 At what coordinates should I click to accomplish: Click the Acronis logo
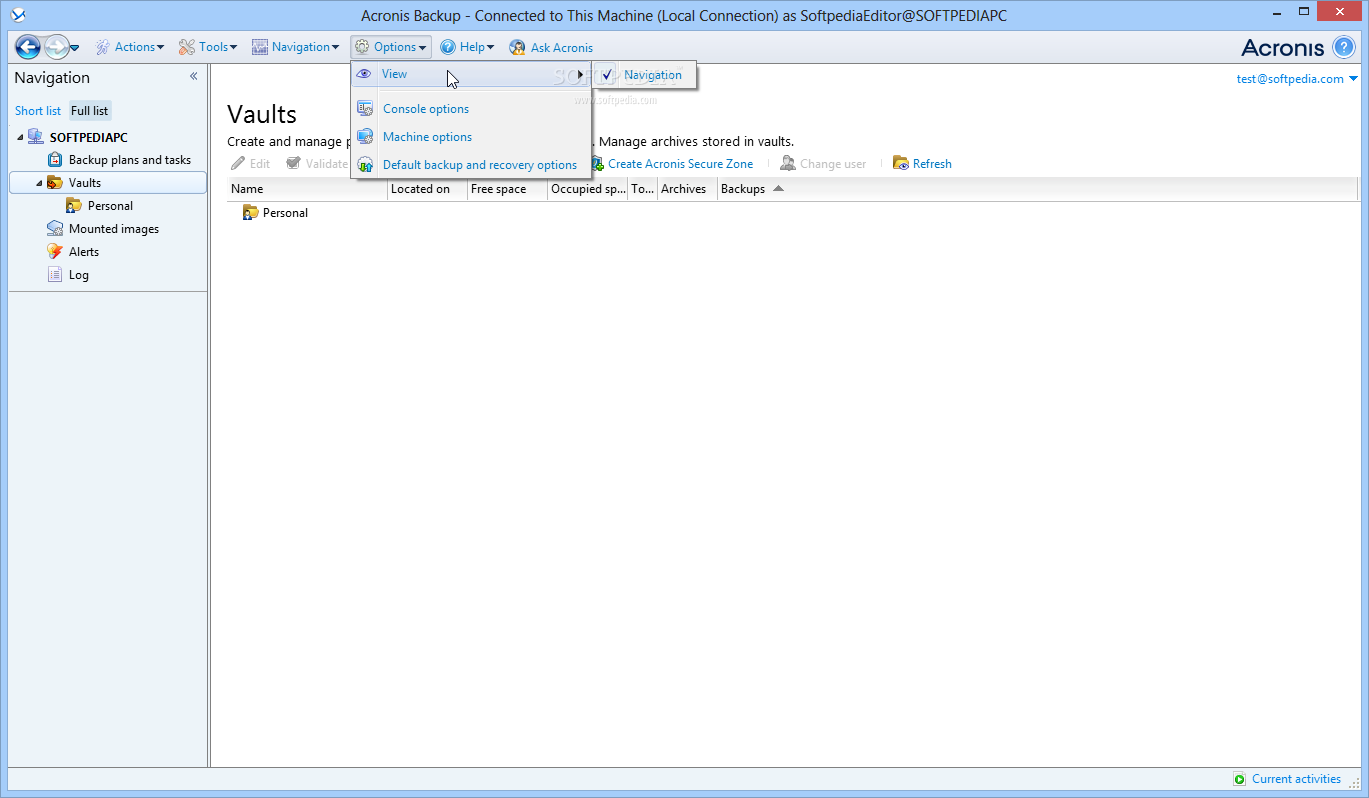tap(1283, 47)
